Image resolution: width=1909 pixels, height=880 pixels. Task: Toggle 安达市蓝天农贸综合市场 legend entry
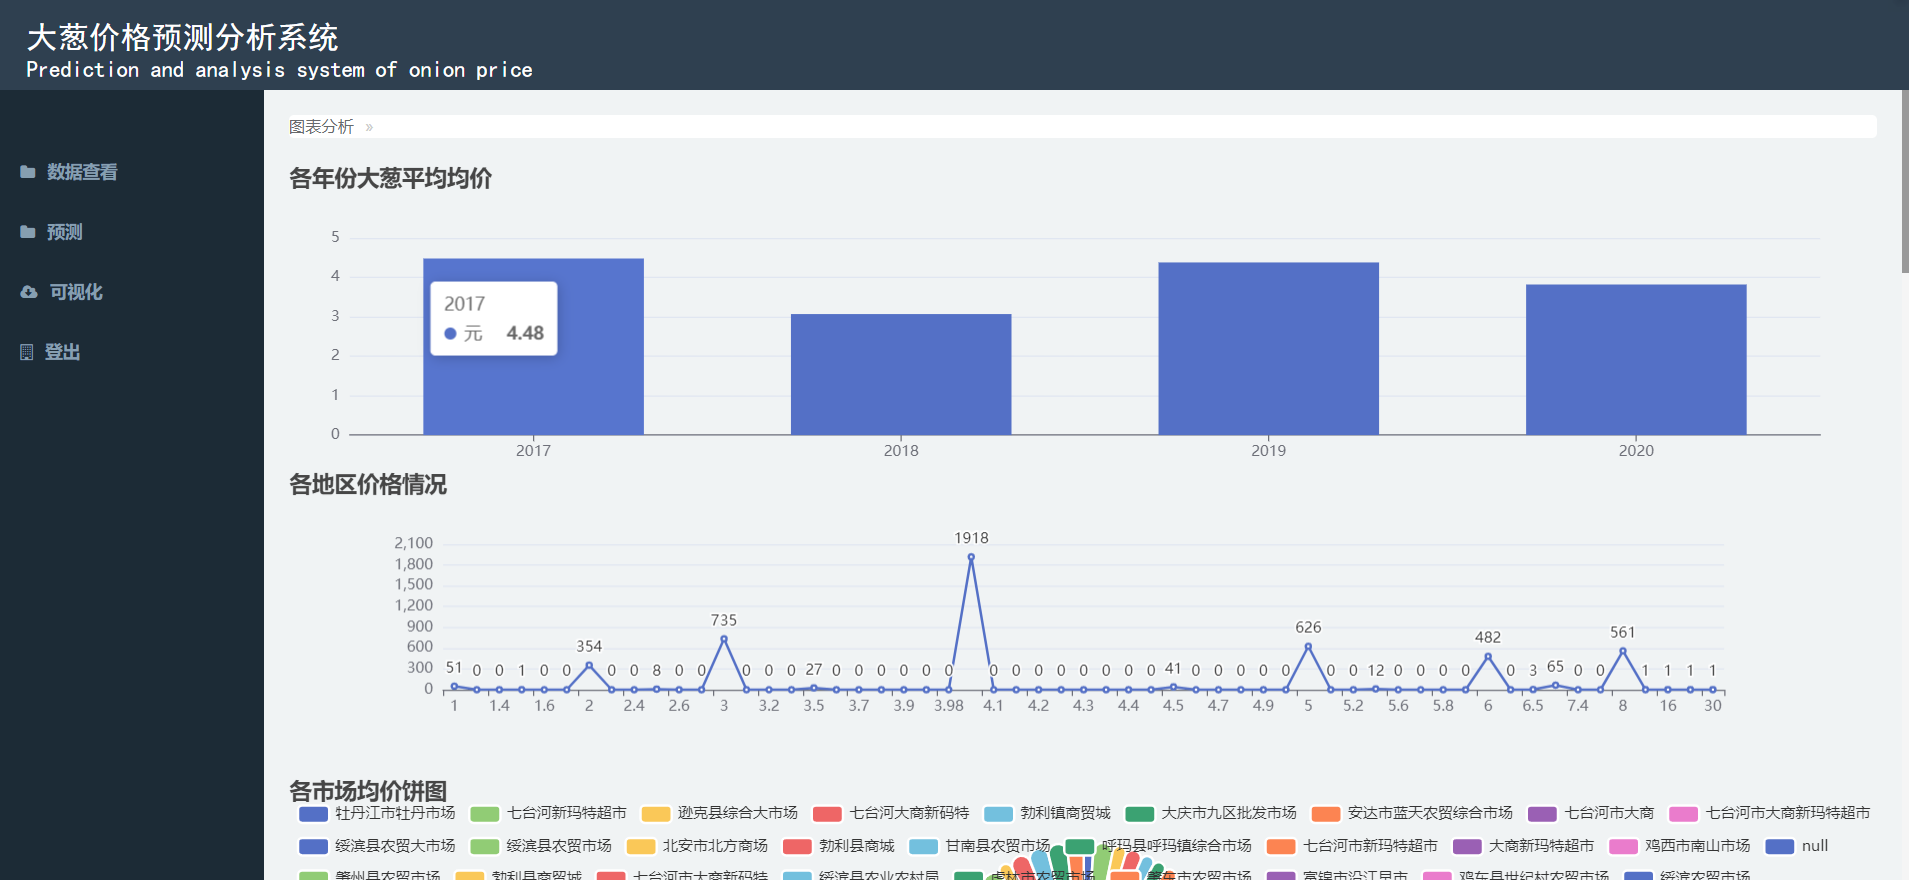1412,813
